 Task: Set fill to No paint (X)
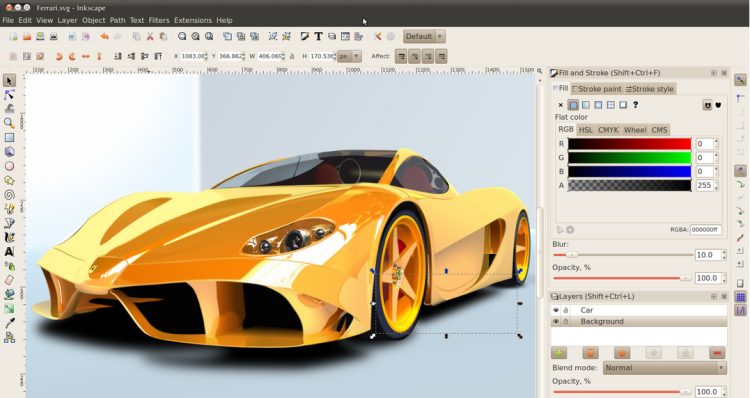(561, 105)
